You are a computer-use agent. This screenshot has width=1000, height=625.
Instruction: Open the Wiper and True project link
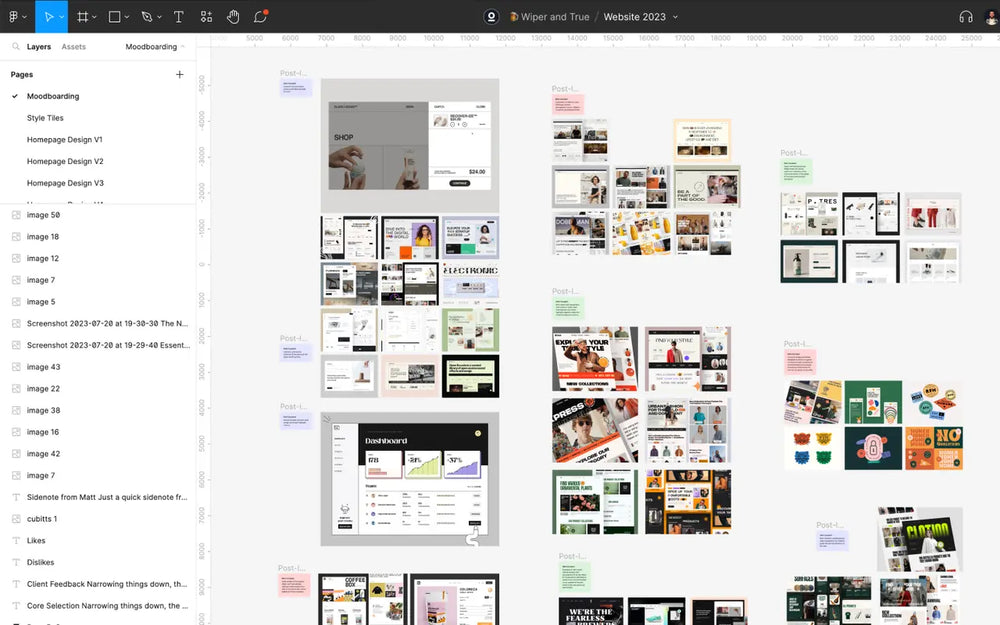[x=555, y=17]
